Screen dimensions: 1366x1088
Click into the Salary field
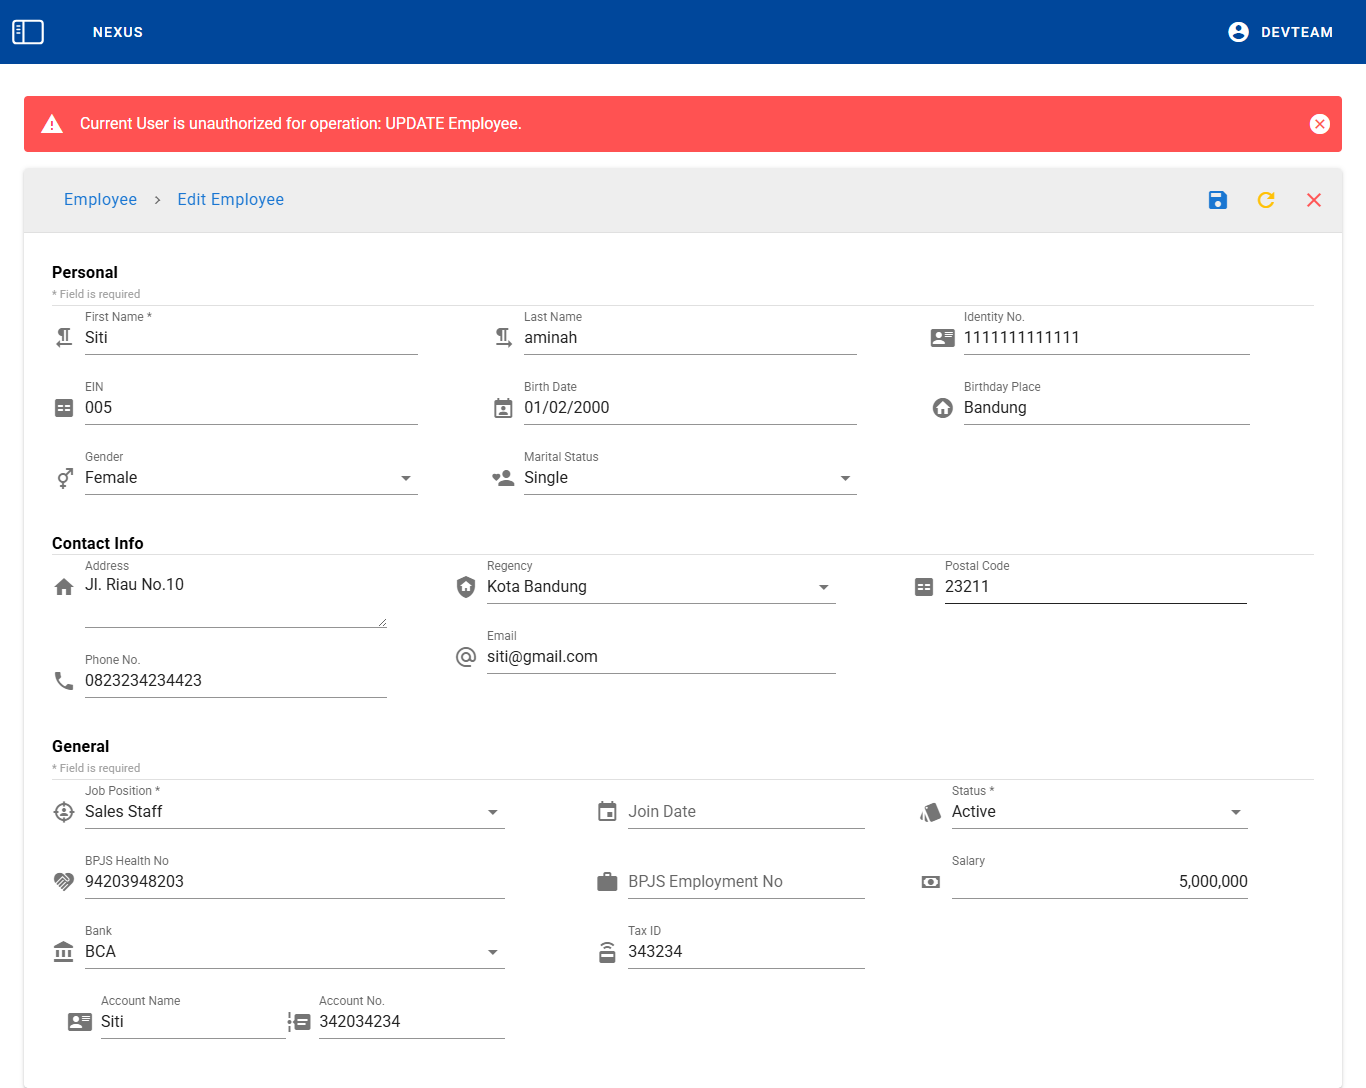[1099, 882]
